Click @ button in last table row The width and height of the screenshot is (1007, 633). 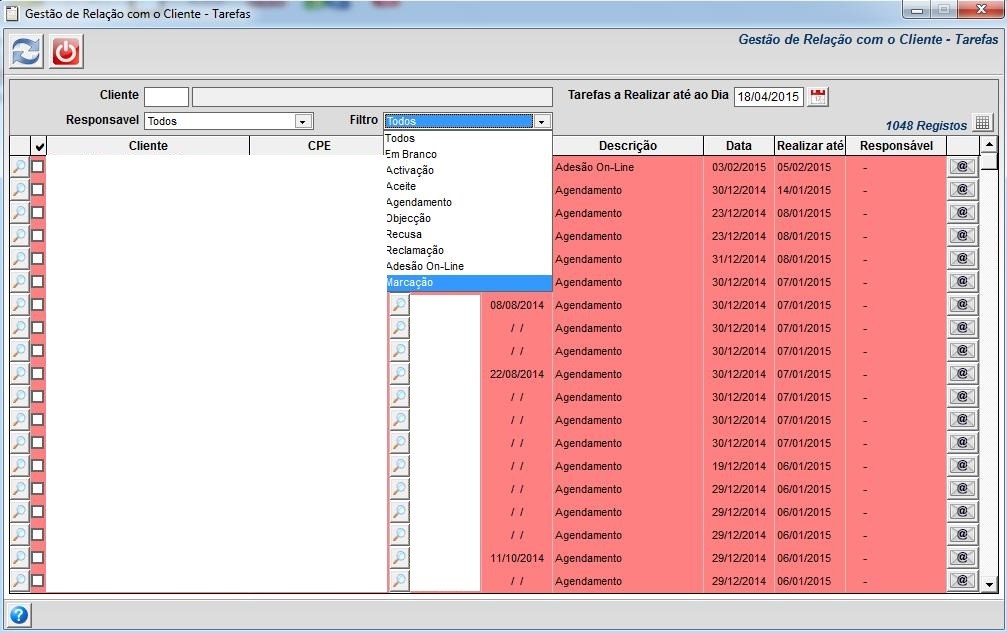(961, 581)
